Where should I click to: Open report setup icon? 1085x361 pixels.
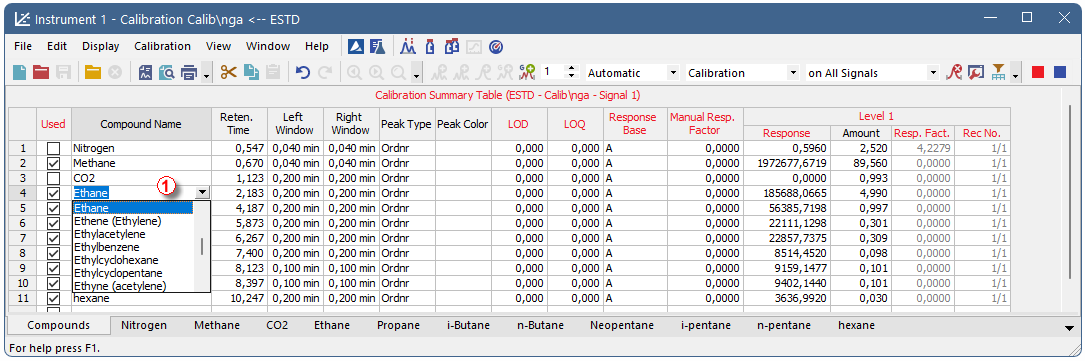coord(146,72)
